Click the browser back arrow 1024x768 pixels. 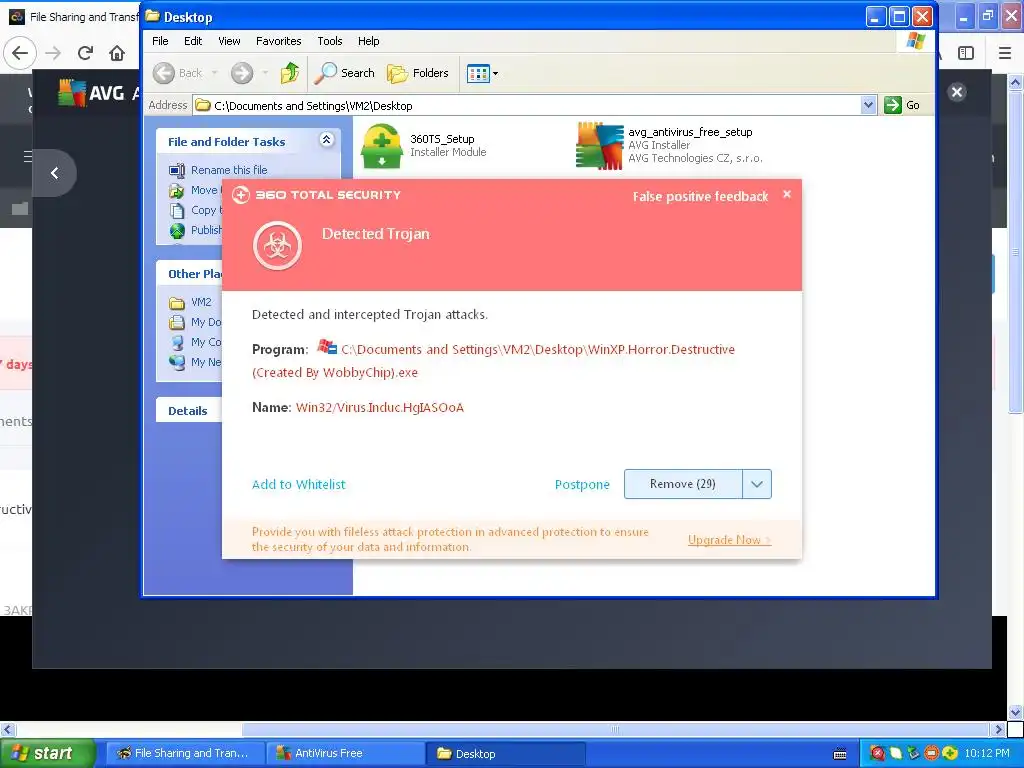(x=20, y=53)
